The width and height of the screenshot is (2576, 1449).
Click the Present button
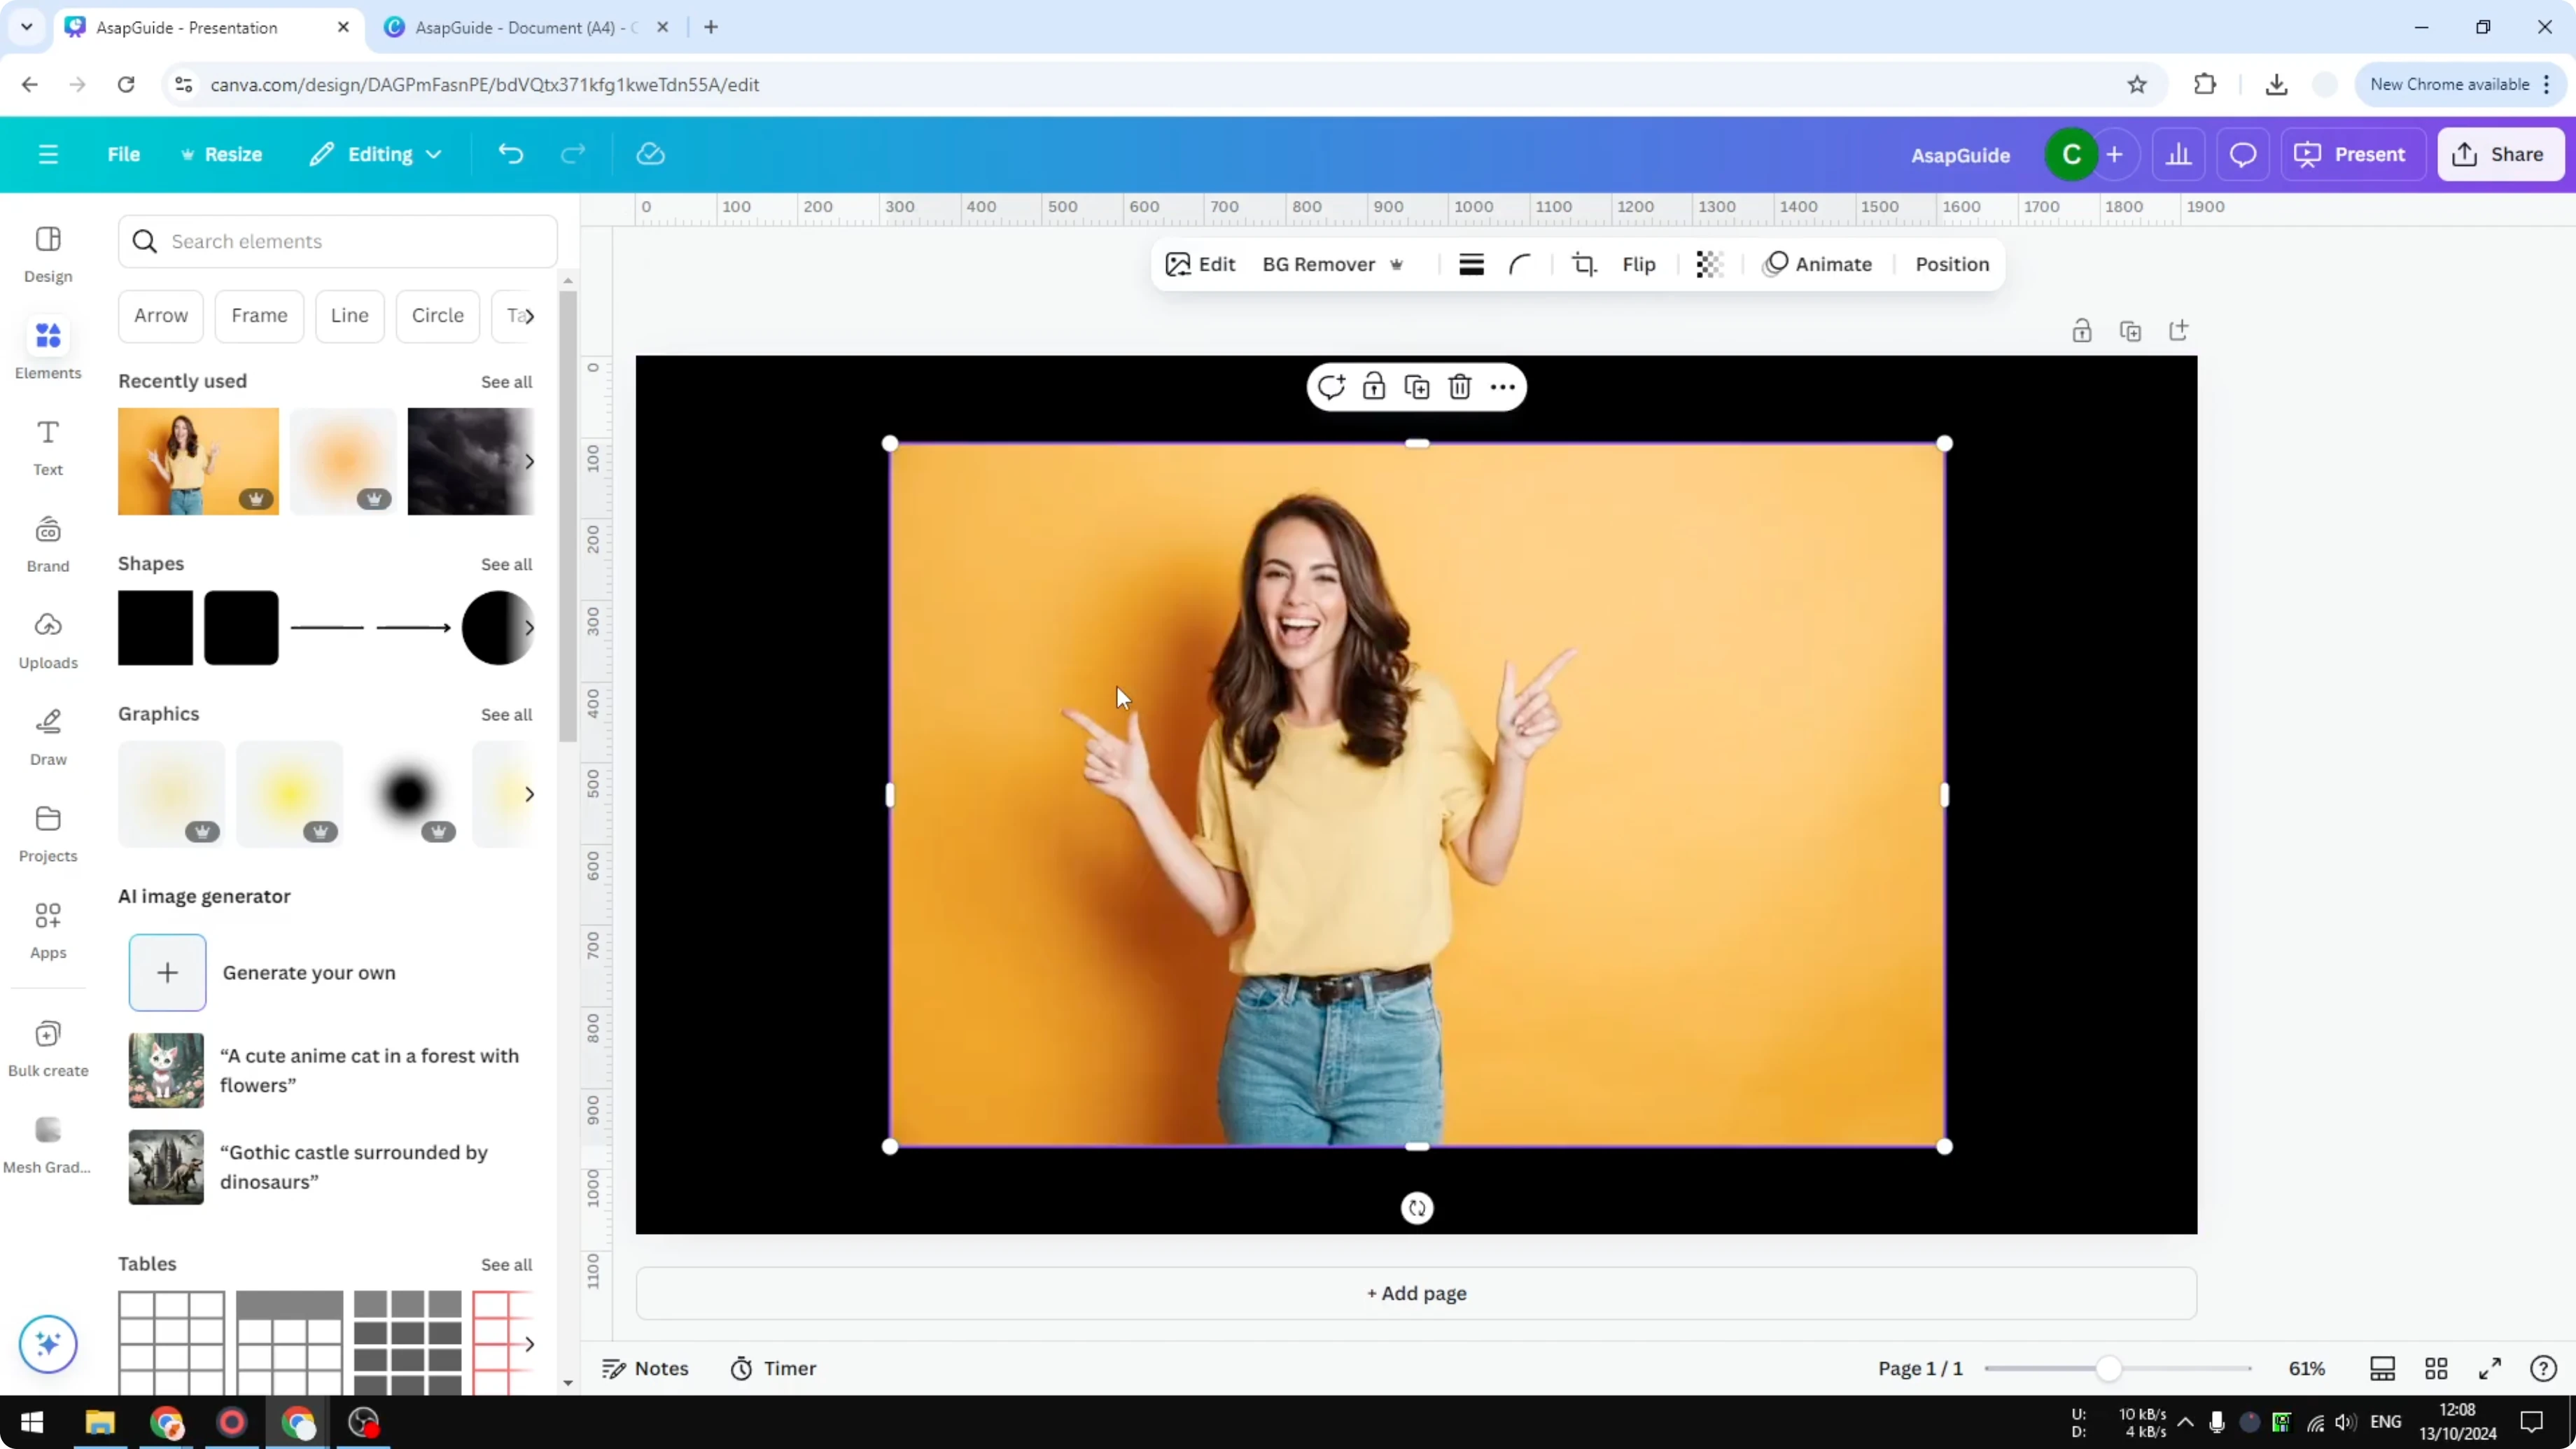[2354, 154]
